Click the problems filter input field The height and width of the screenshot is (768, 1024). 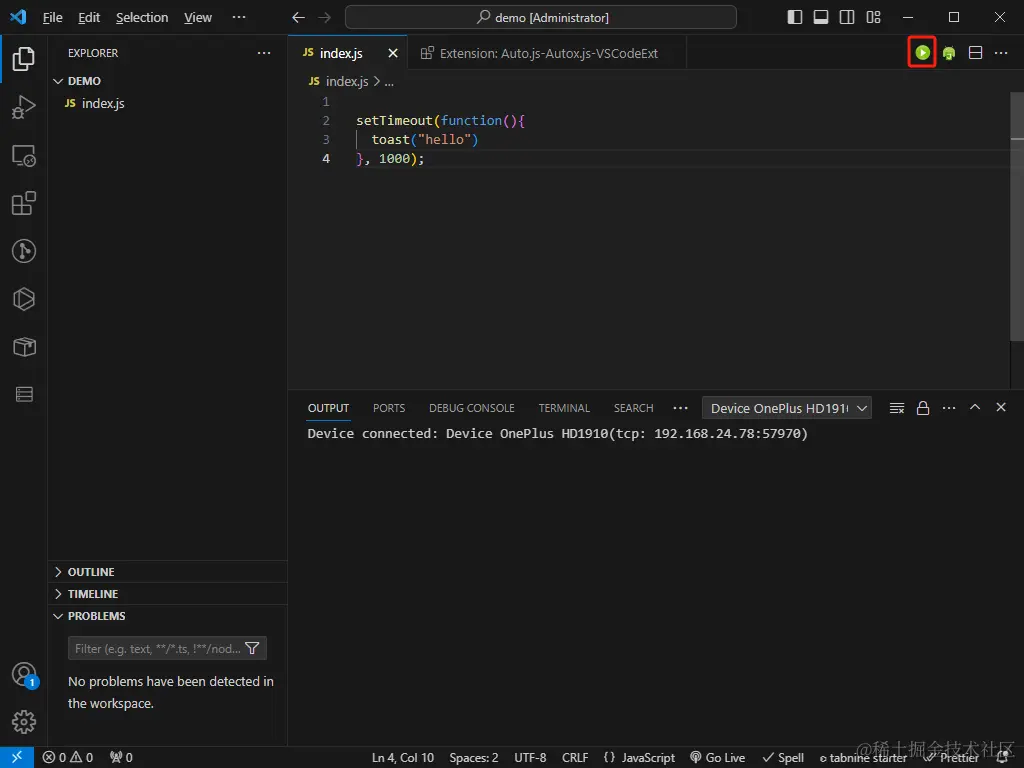coord(157,649)
